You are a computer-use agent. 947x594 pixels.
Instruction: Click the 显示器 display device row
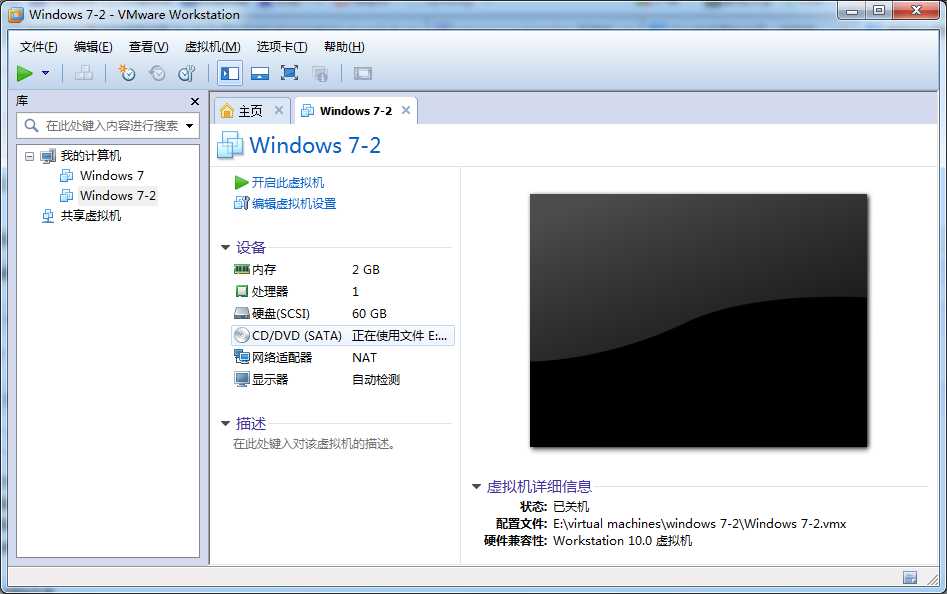[x=342, y=380]
